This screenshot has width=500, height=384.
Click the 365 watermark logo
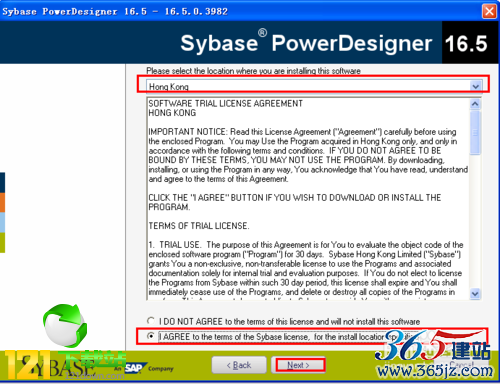432,346
